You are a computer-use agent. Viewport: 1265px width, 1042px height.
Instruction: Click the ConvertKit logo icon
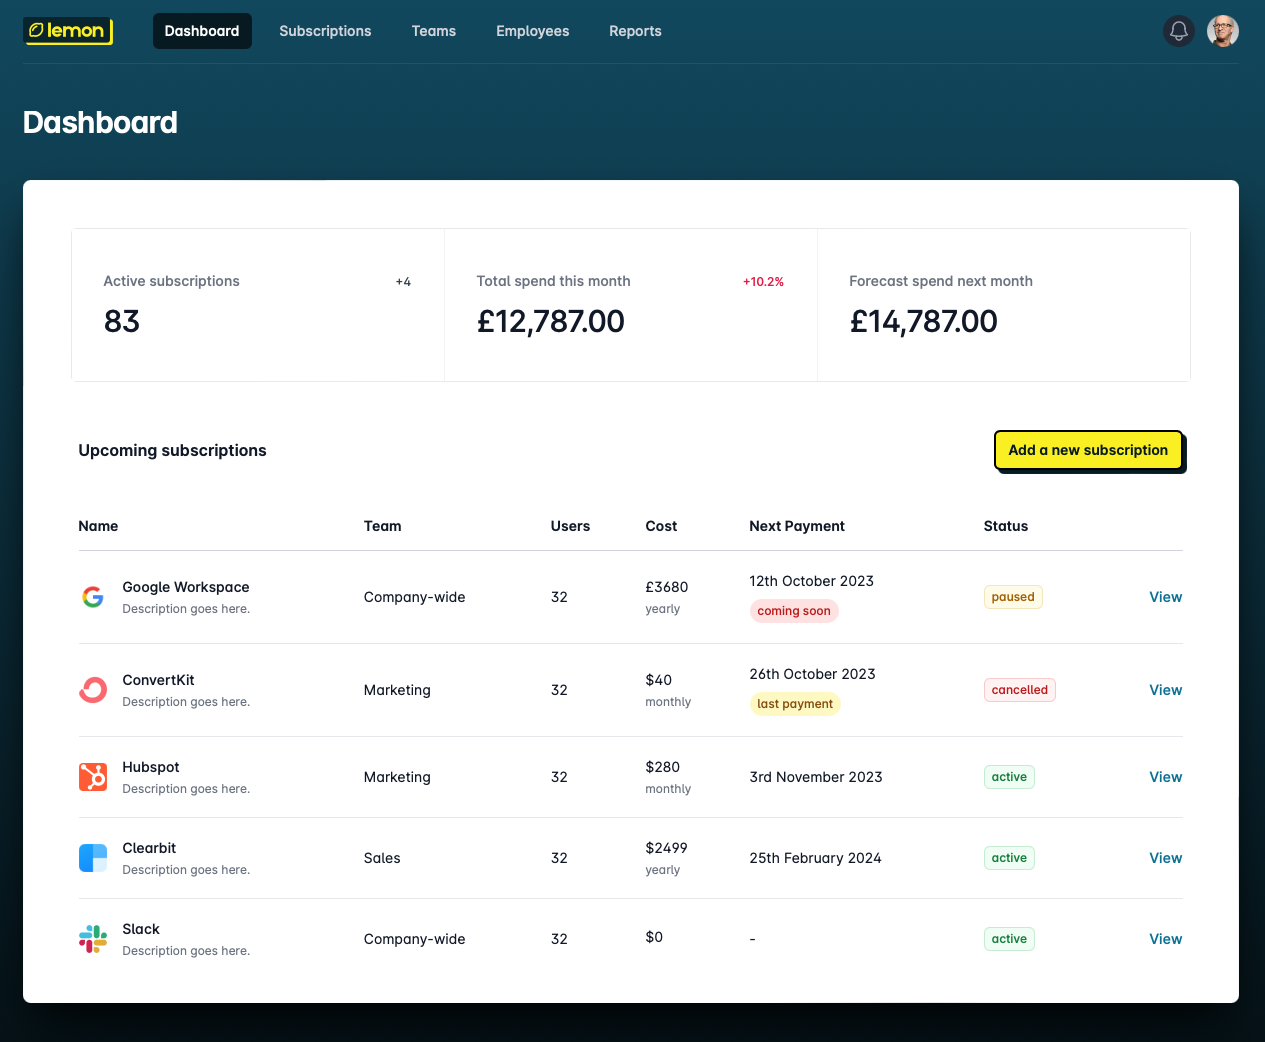pyautogui.click(x=93, y=690)
